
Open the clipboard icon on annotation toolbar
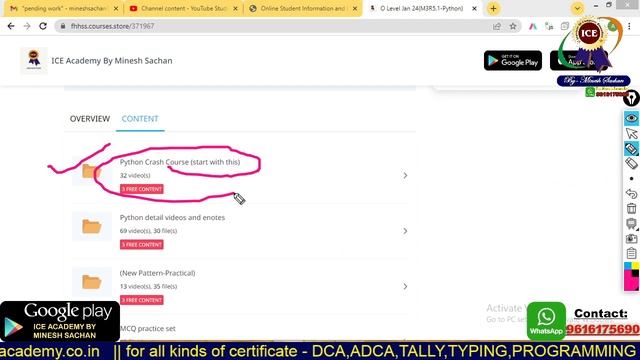tap(631, 253)
